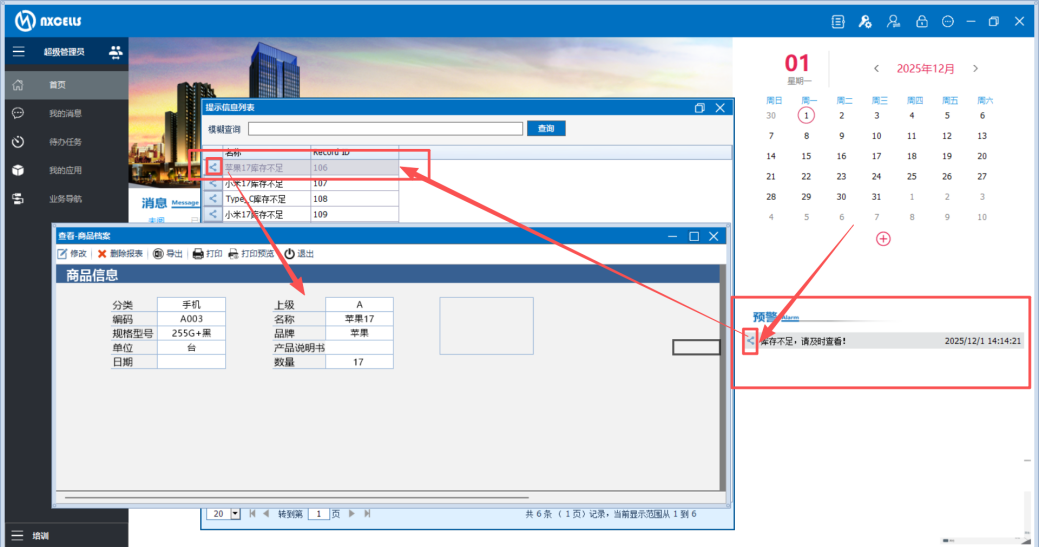Open 打印预览 print preview
Image resolution: width=1040 pixels, height=547 pixels.
[234, 254]
